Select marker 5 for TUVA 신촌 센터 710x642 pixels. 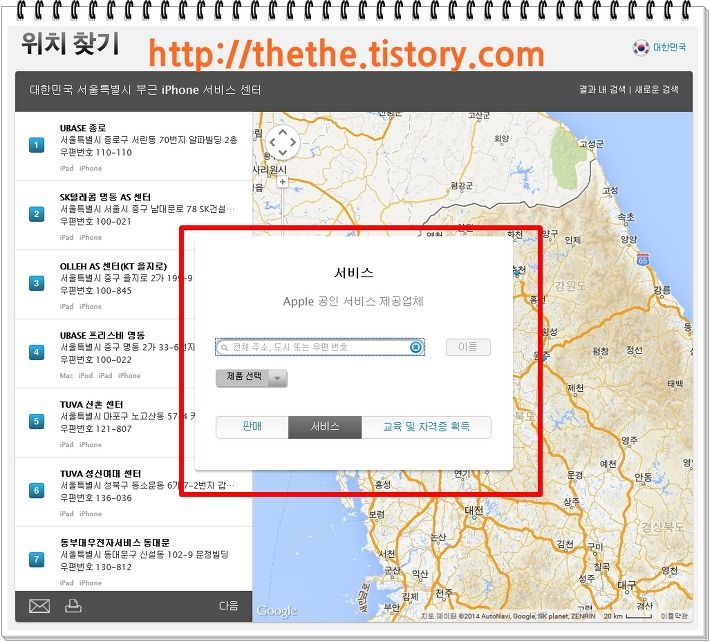coord(37,422)
